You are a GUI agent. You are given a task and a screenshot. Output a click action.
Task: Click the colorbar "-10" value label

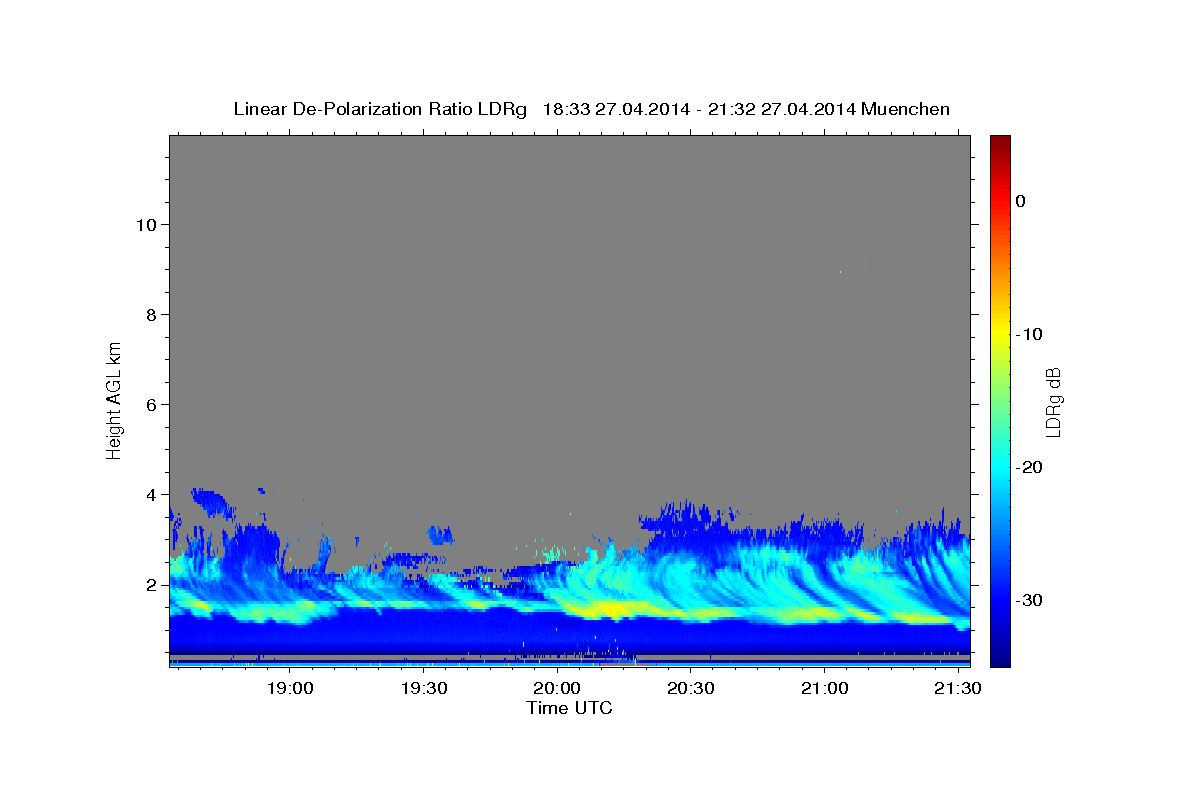(x=1030, y=334)
